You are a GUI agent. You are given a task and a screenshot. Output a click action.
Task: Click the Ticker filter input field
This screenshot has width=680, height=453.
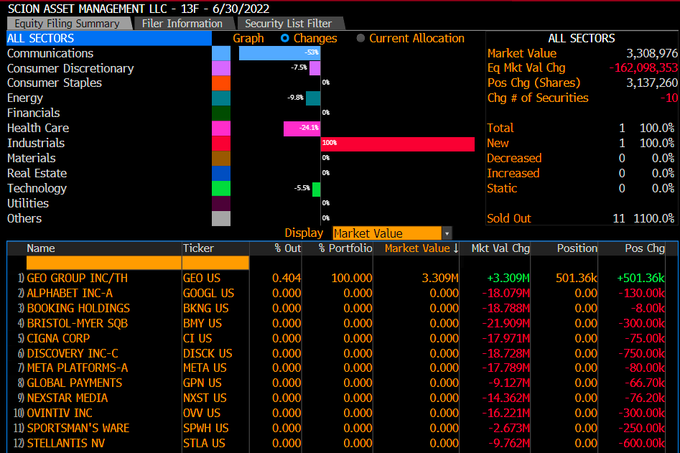coord(216,263)
